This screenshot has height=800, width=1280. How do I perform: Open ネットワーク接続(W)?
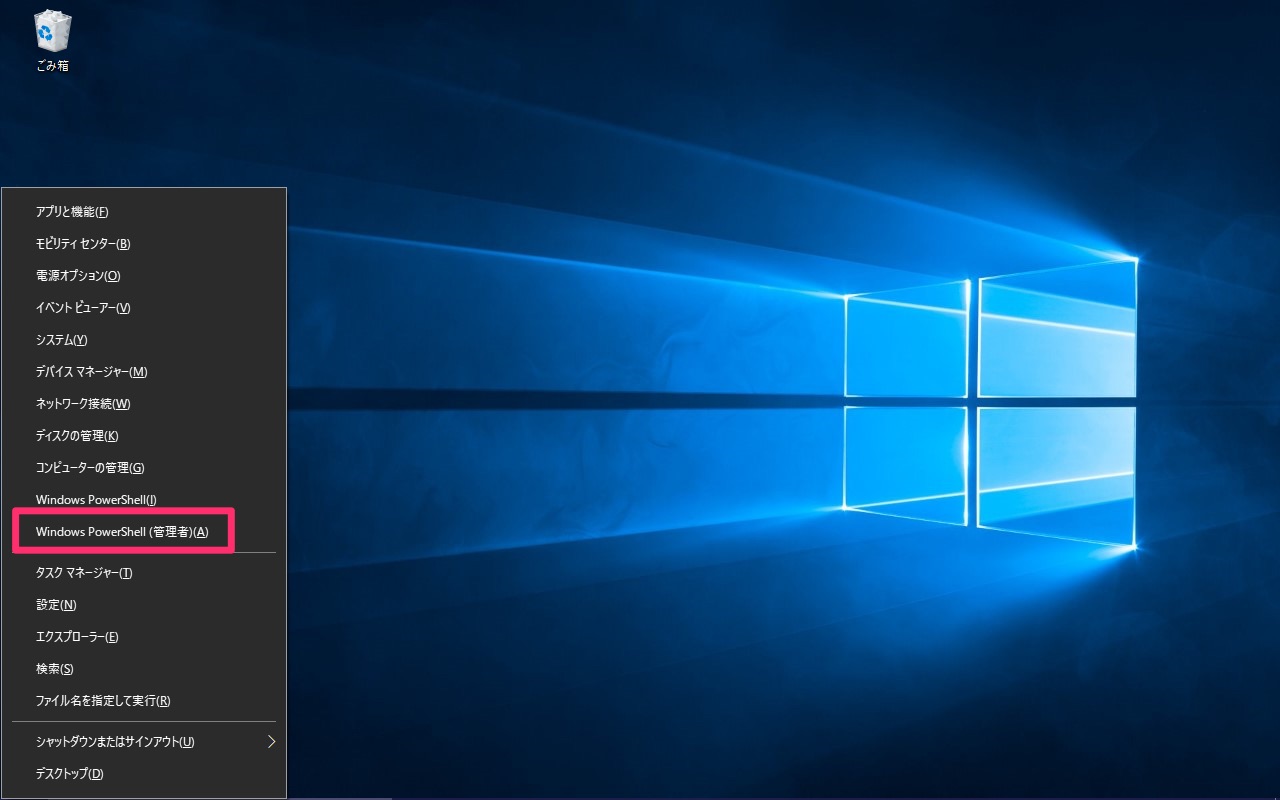[x=144, y=404]
